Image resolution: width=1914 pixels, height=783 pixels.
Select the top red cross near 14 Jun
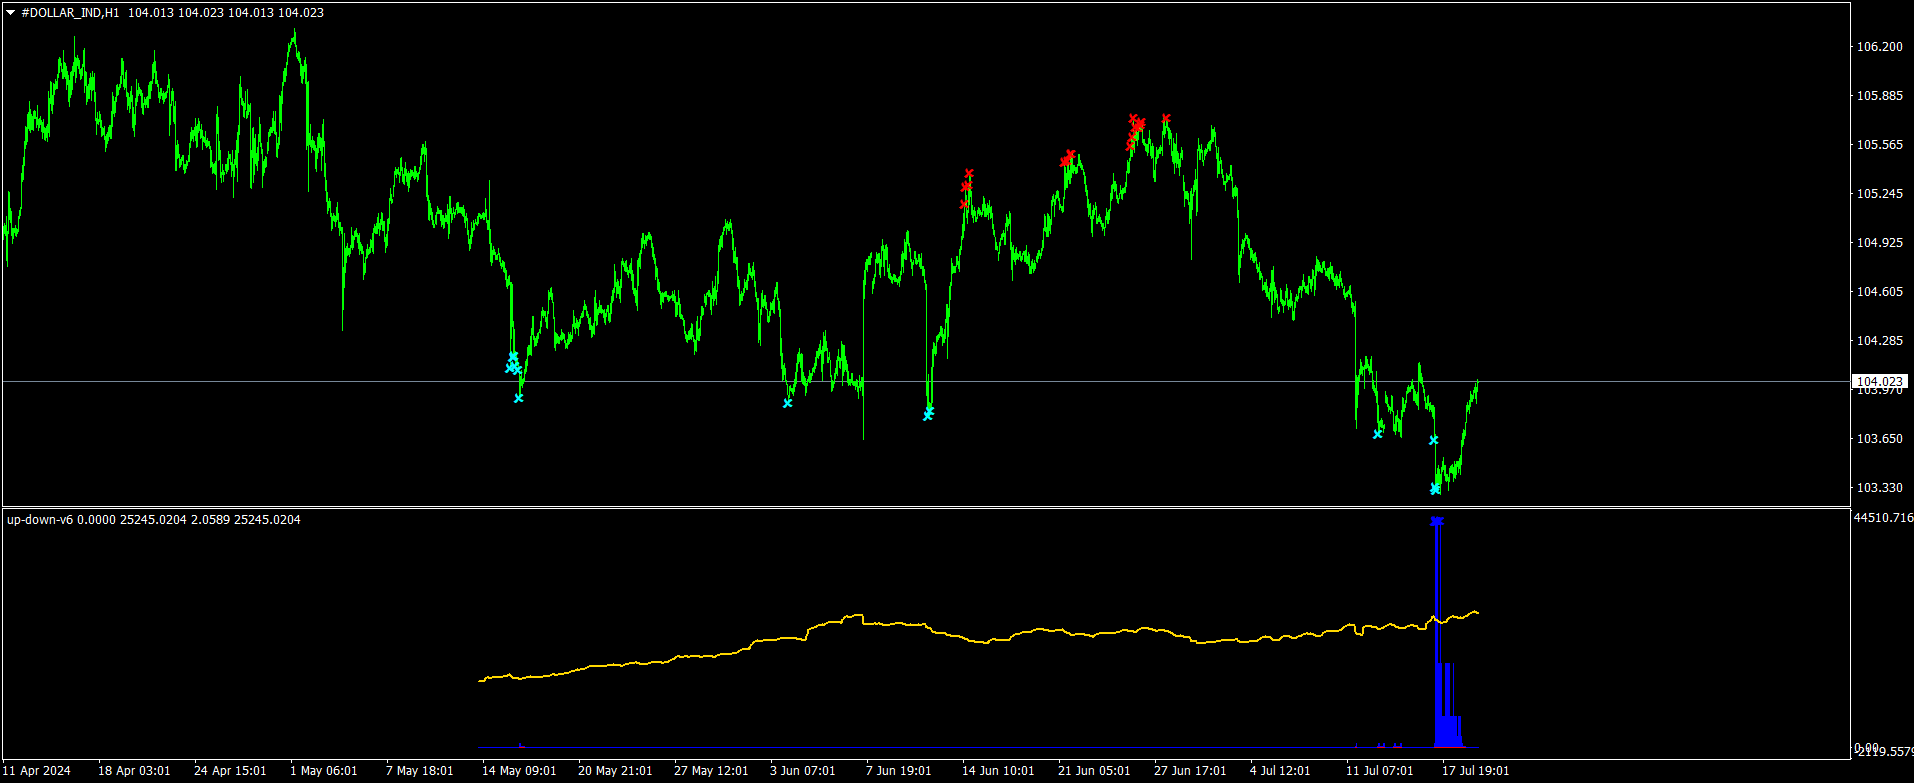(969, 173)
